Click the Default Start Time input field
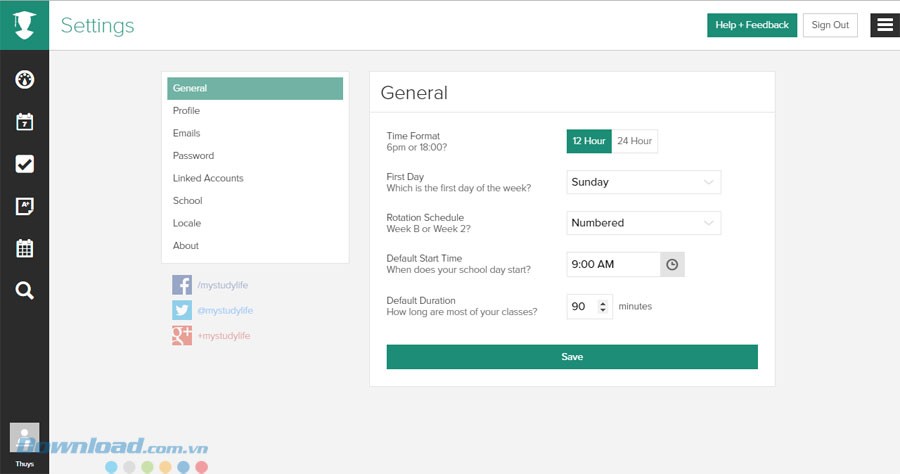This screenshot has height=474, width=900. (613, 264)
